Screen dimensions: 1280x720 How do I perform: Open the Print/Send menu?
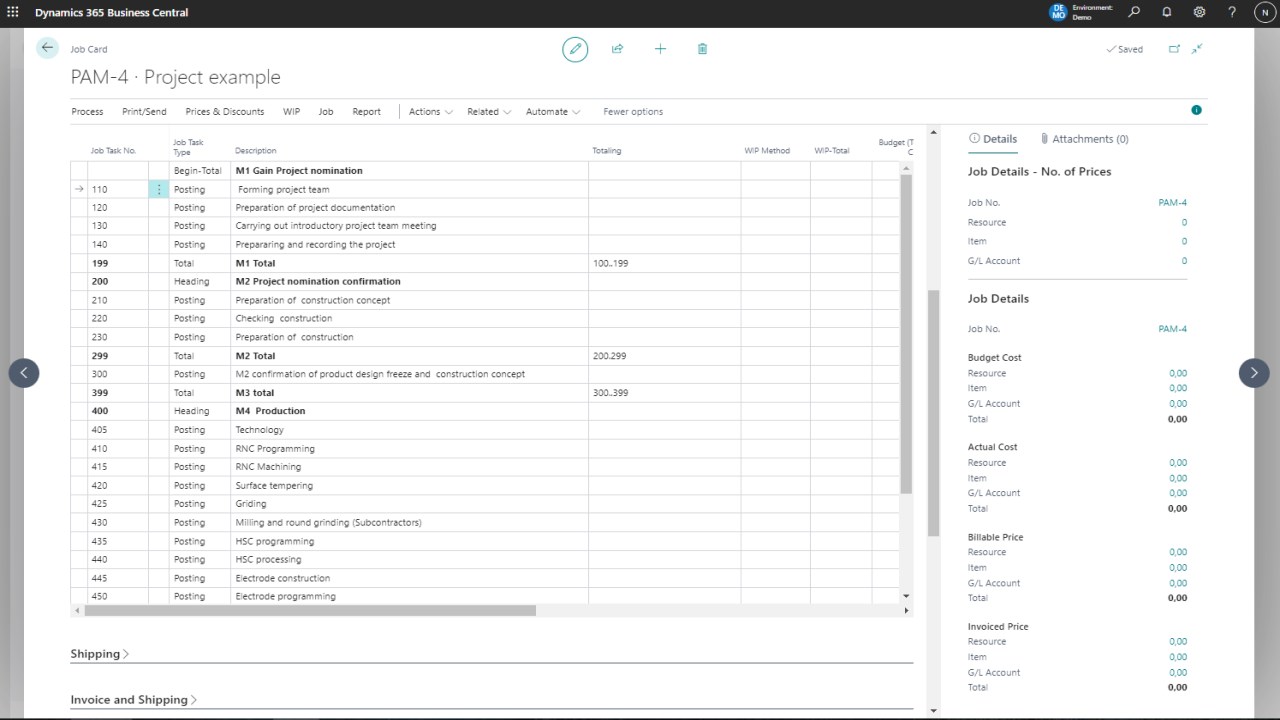[144, 111]
